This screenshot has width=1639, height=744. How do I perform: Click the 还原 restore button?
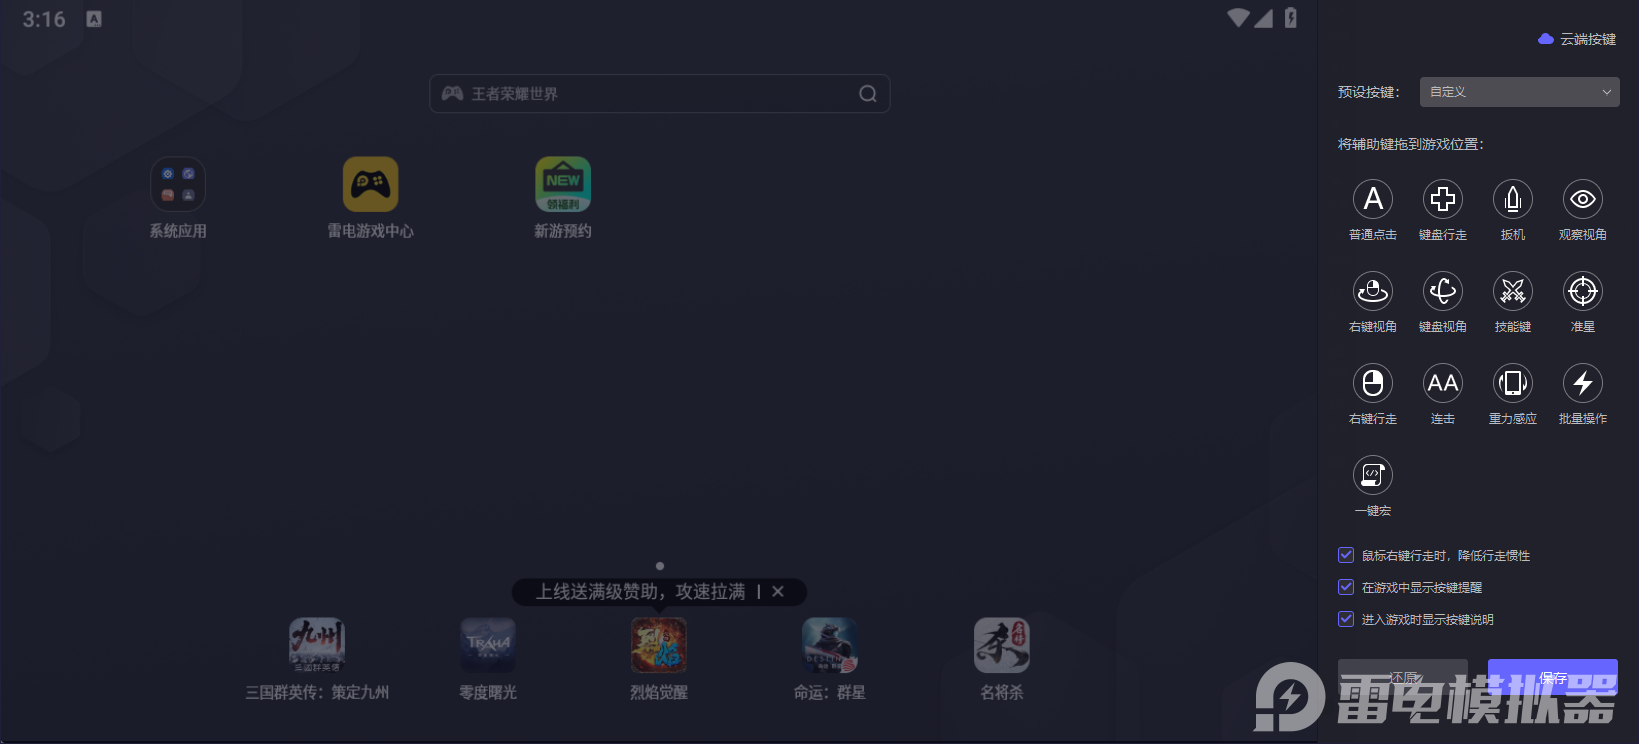point(1403,677)
